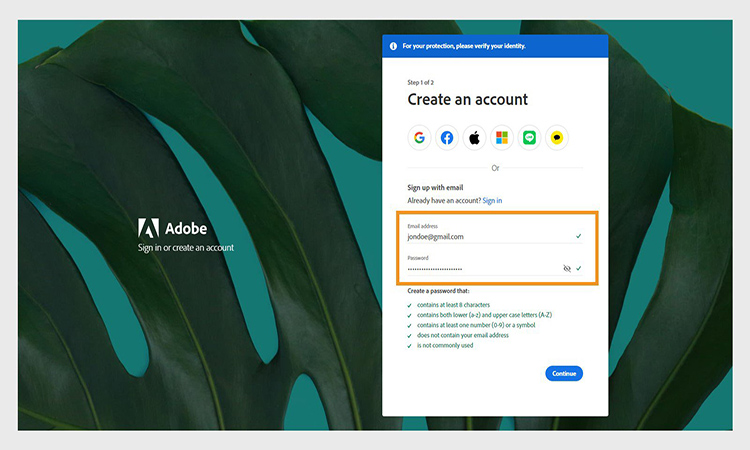Viewport: 750px width, 450px height.
Task: Click the 'Step 1 of 2' label
Action: tap(421, 81)
